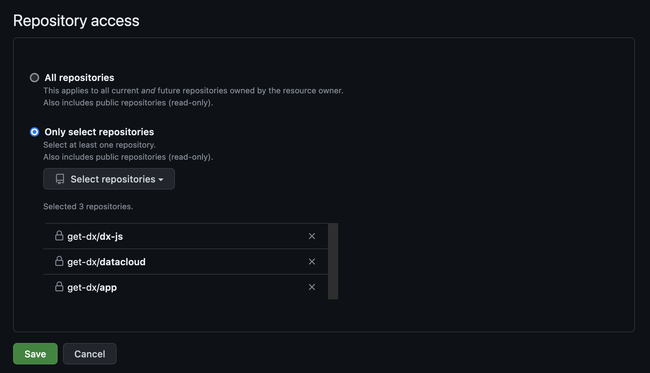650x373 pixels.
Task: Click the selected repositories list scrollbar
Action: (333, 261)
